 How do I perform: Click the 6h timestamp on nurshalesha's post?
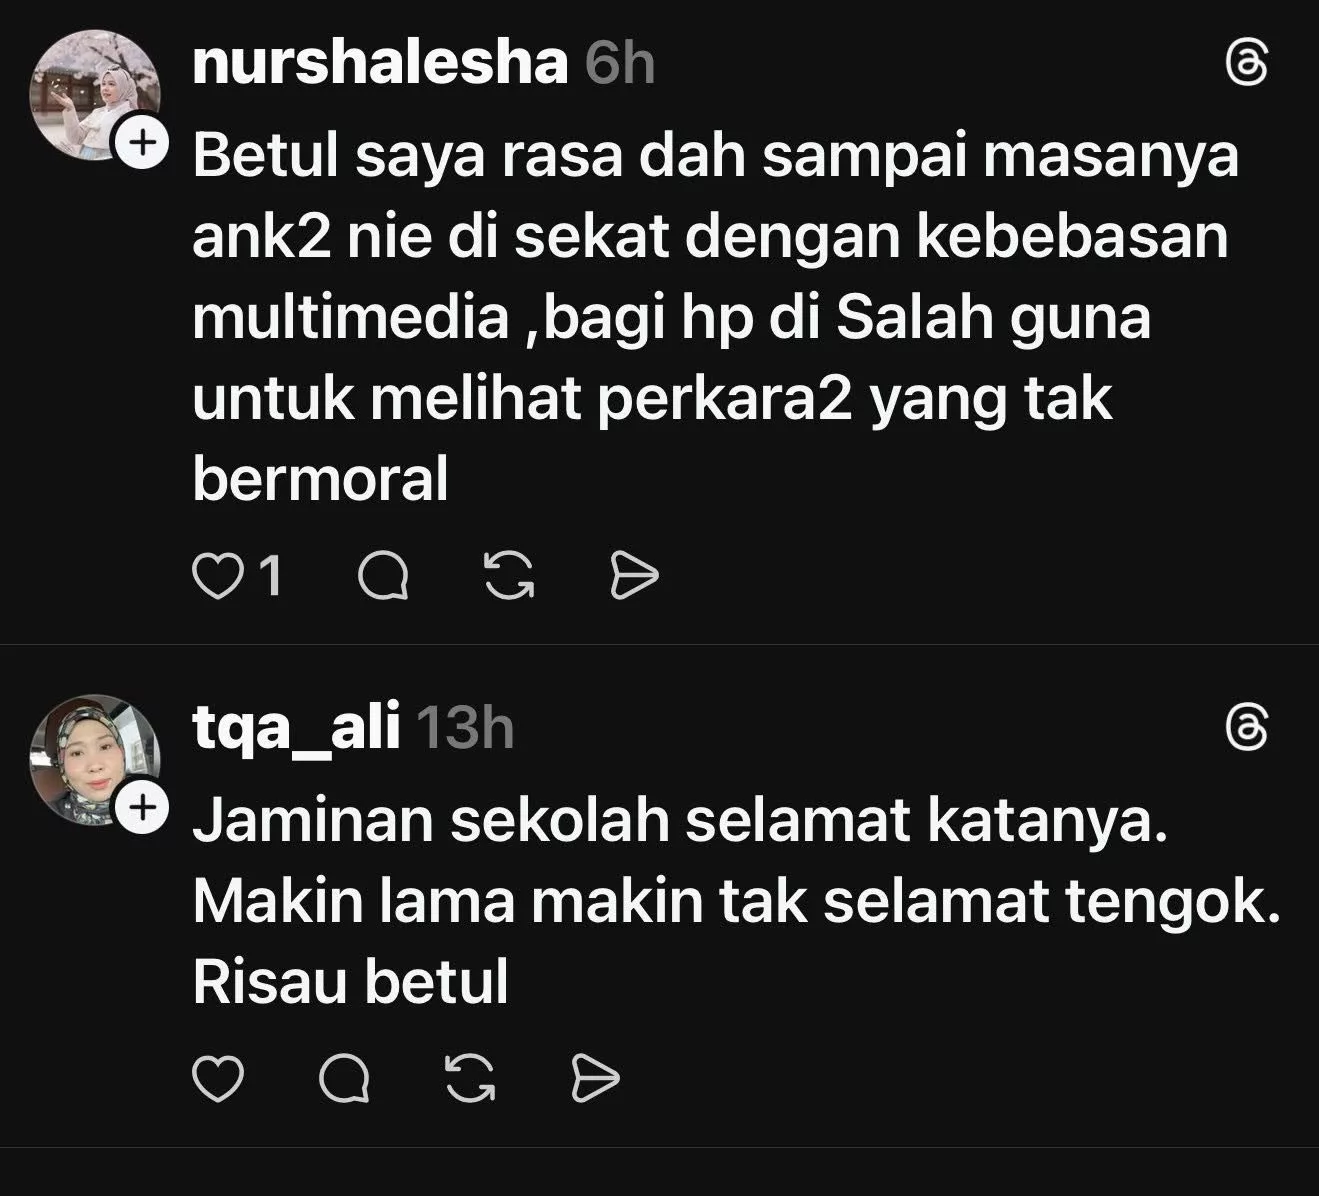(620, 64)
